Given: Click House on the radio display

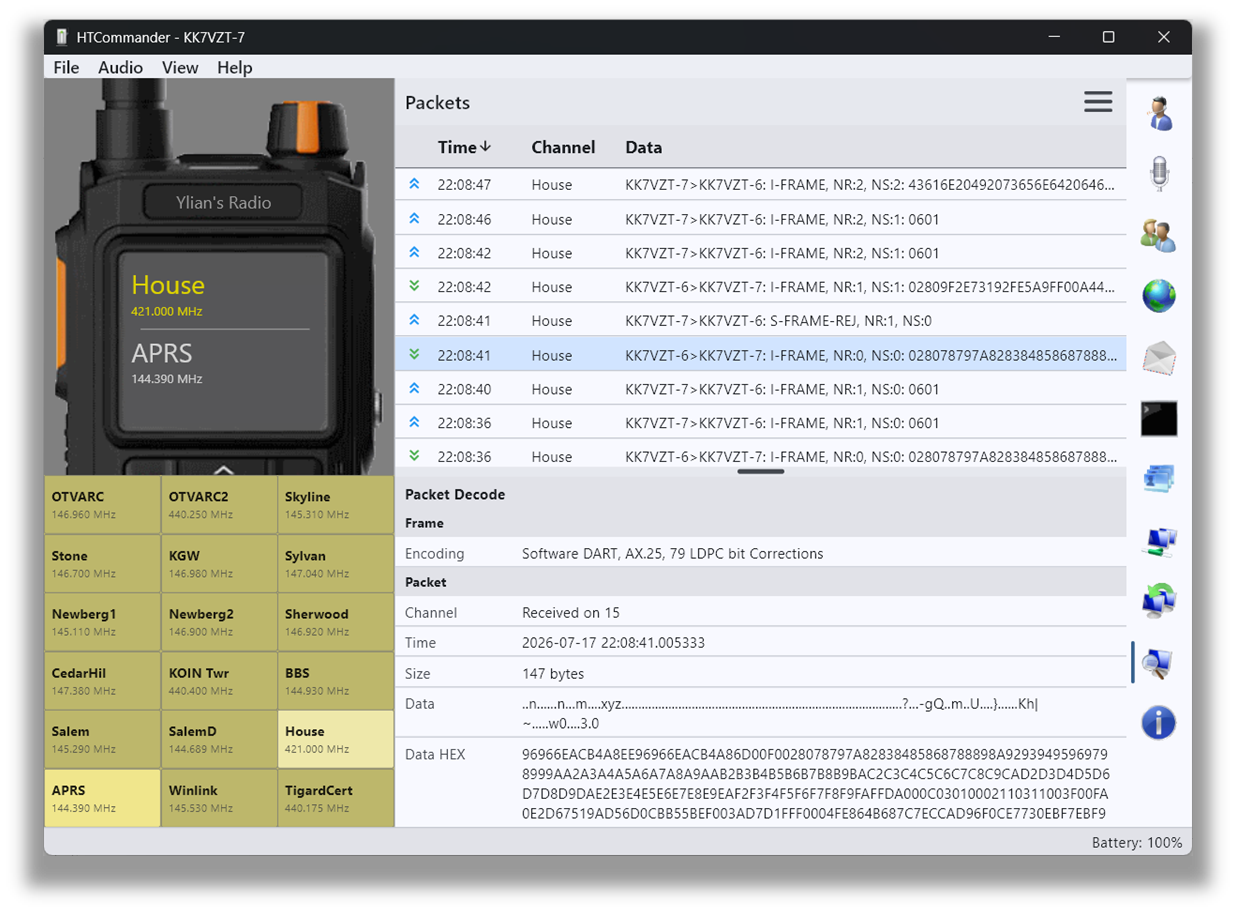Looking at the screenshot, I should click(x=168, y=285).
